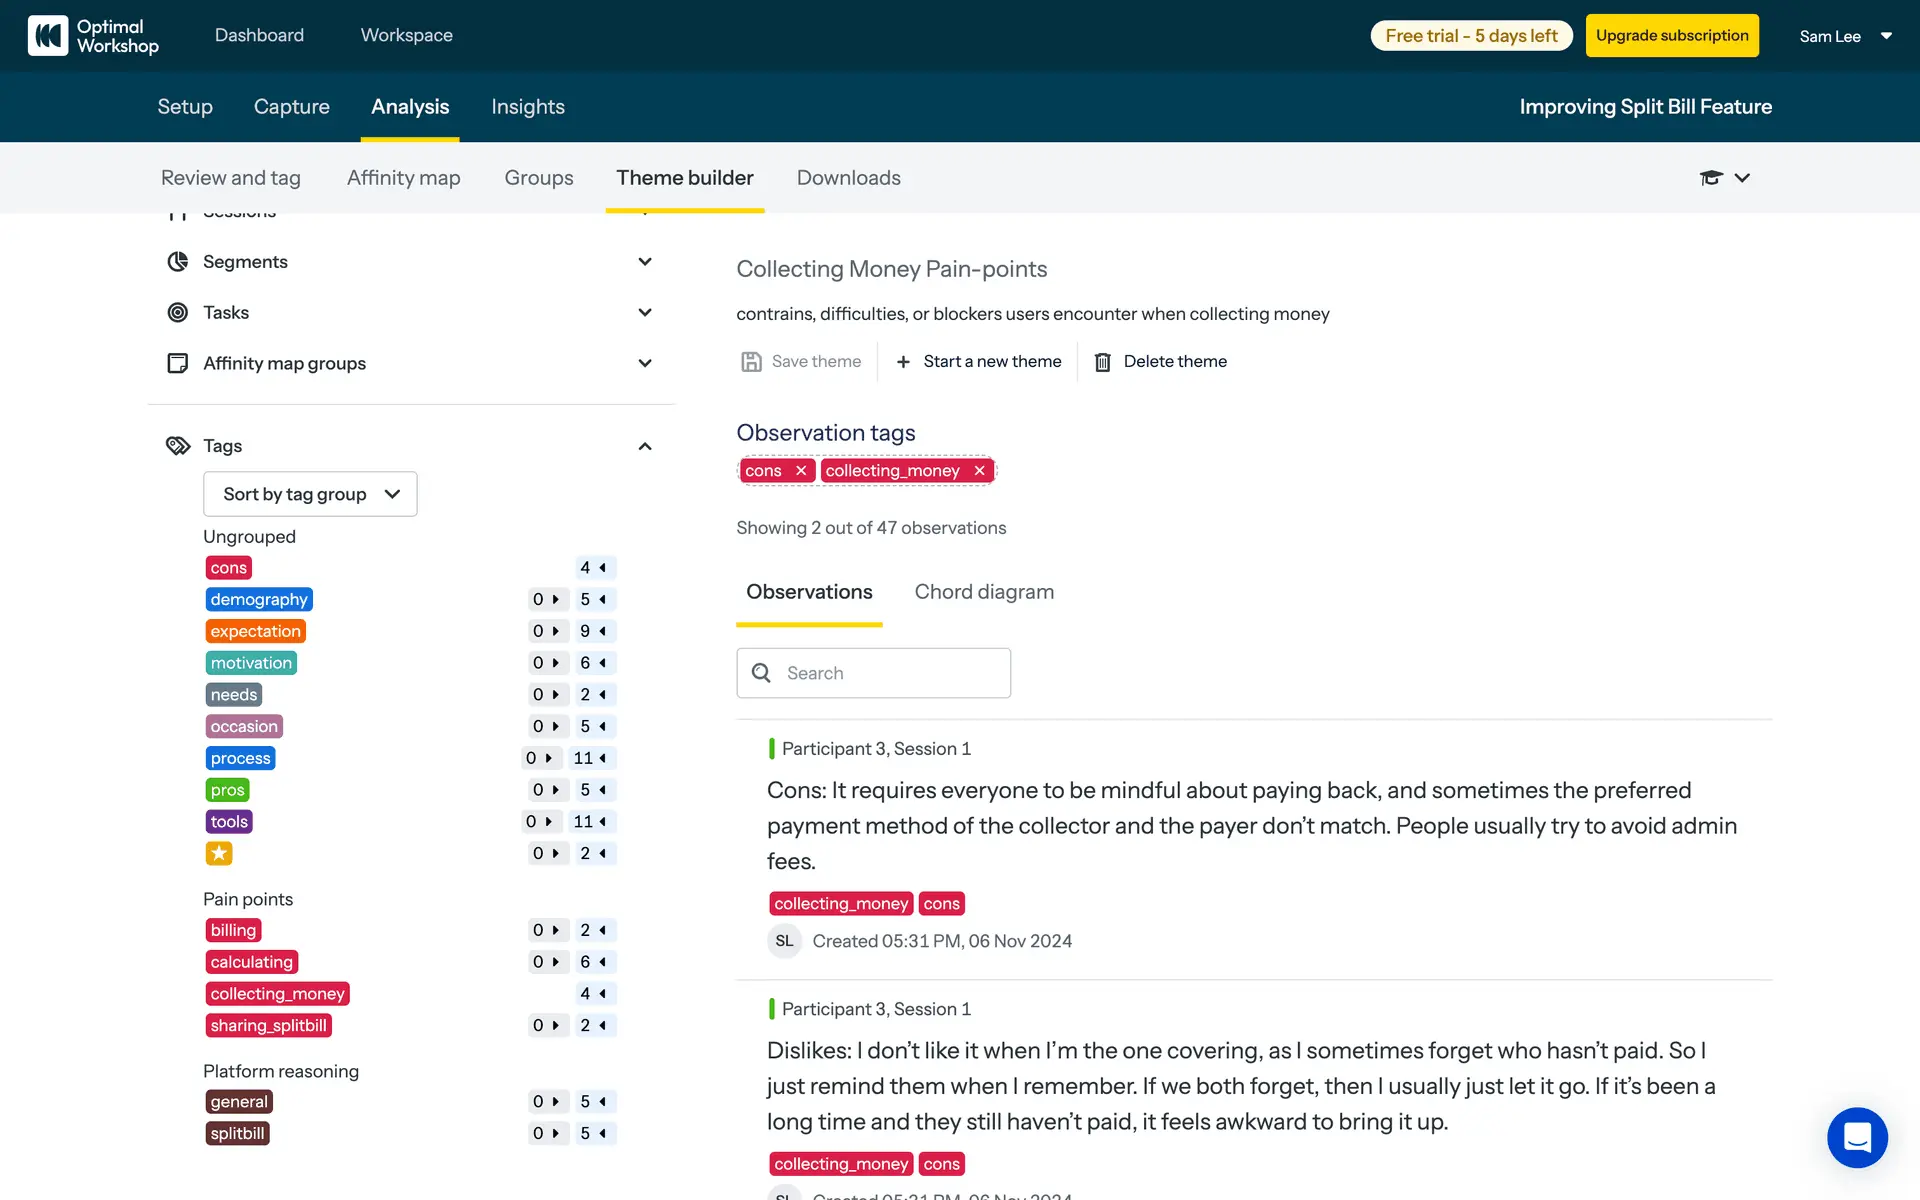Click the graduation cap help icon
This screenshot has width=1920, height=1200.
click(1711, 178)
